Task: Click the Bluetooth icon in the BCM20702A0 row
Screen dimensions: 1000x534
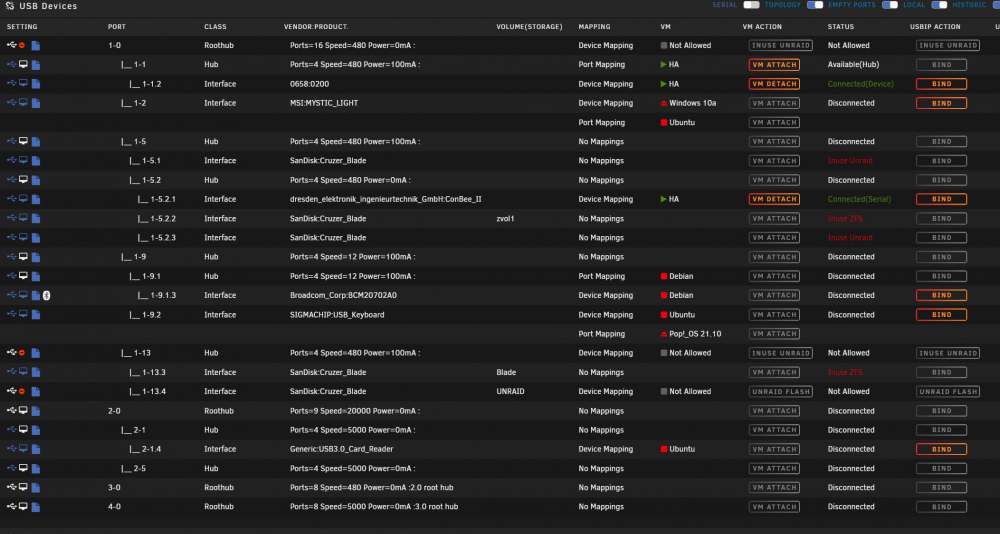Action: tap(47, 295)
